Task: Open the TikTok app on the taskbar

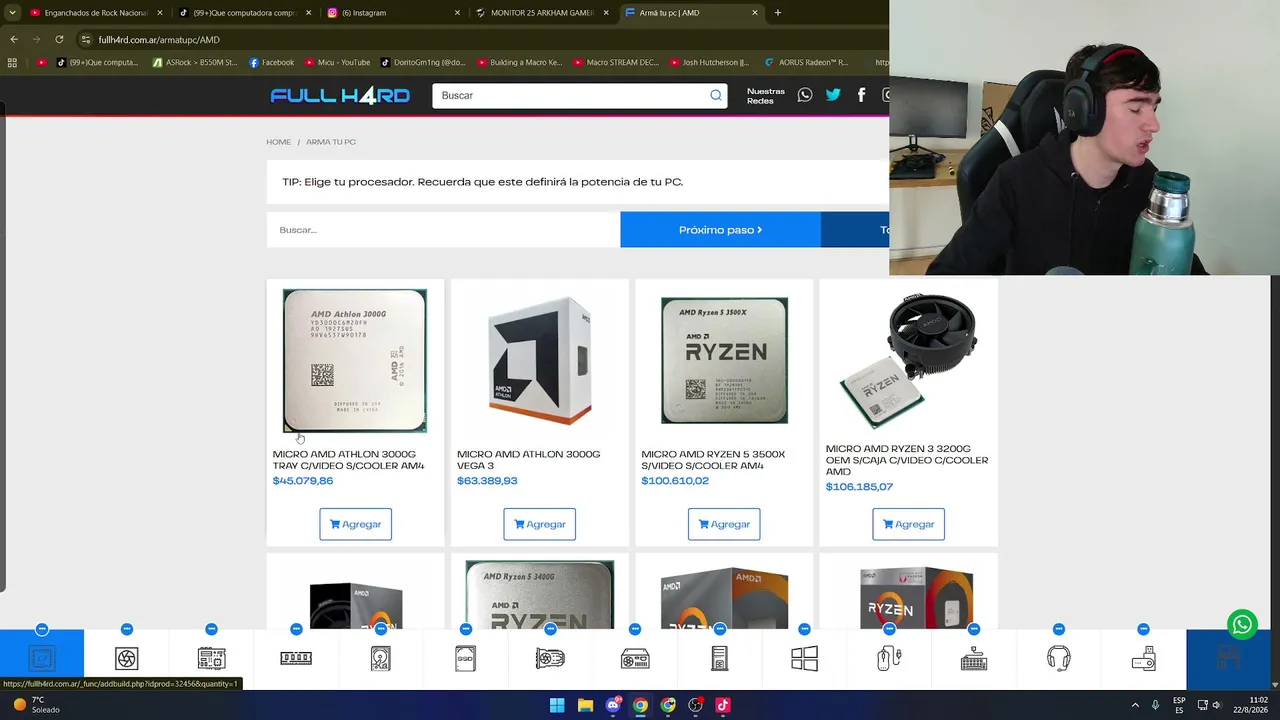Action: click(x=723, y=705)
